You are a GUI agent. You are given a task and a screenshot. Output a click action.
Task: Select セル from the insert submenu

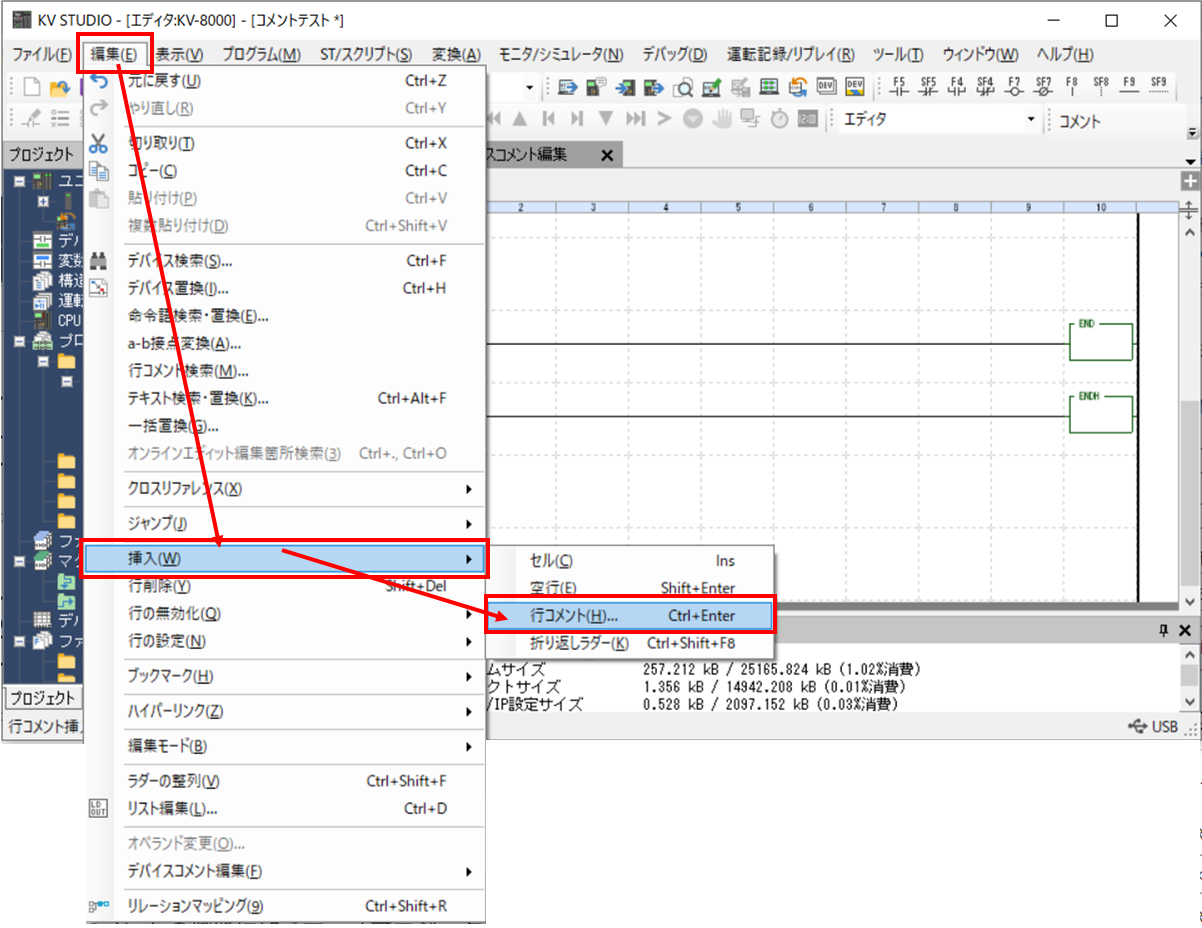click(x=630, y=562)
